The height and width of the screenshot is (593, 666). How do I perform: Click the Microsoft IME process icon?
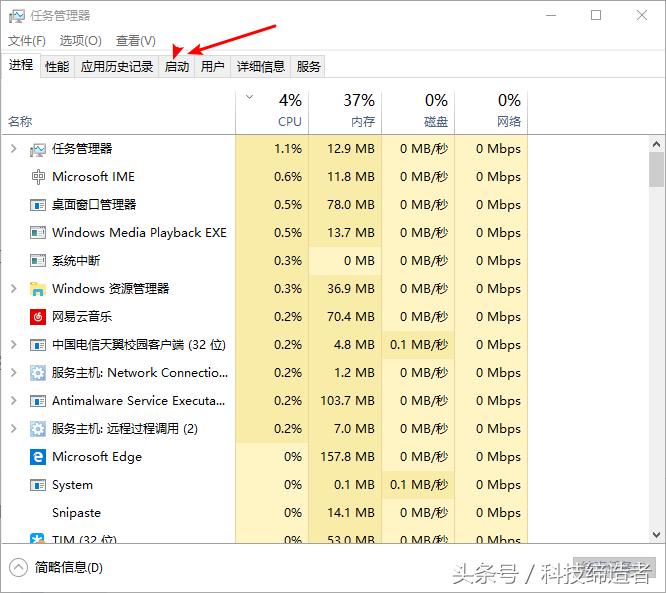tap(38, 177)
